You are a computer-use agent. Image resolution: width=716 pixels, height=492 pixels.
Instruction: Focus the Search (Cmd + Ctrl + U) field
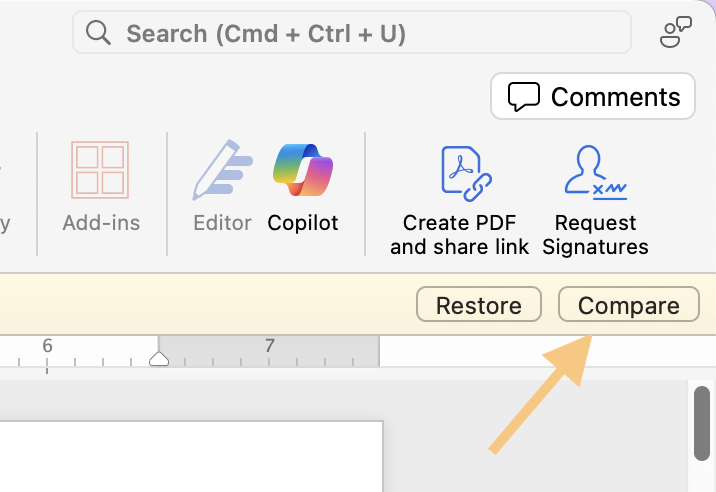(352, 32)
